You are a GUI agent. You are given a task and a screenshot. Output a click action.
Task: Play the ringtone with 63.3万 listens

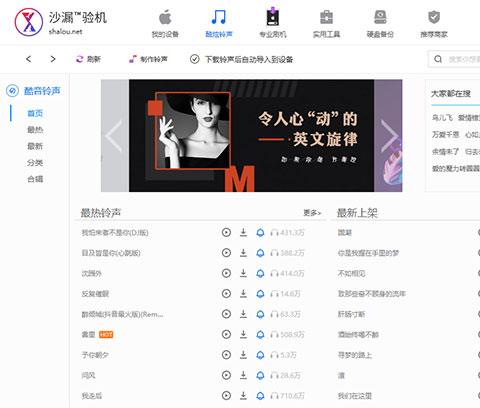226,314
